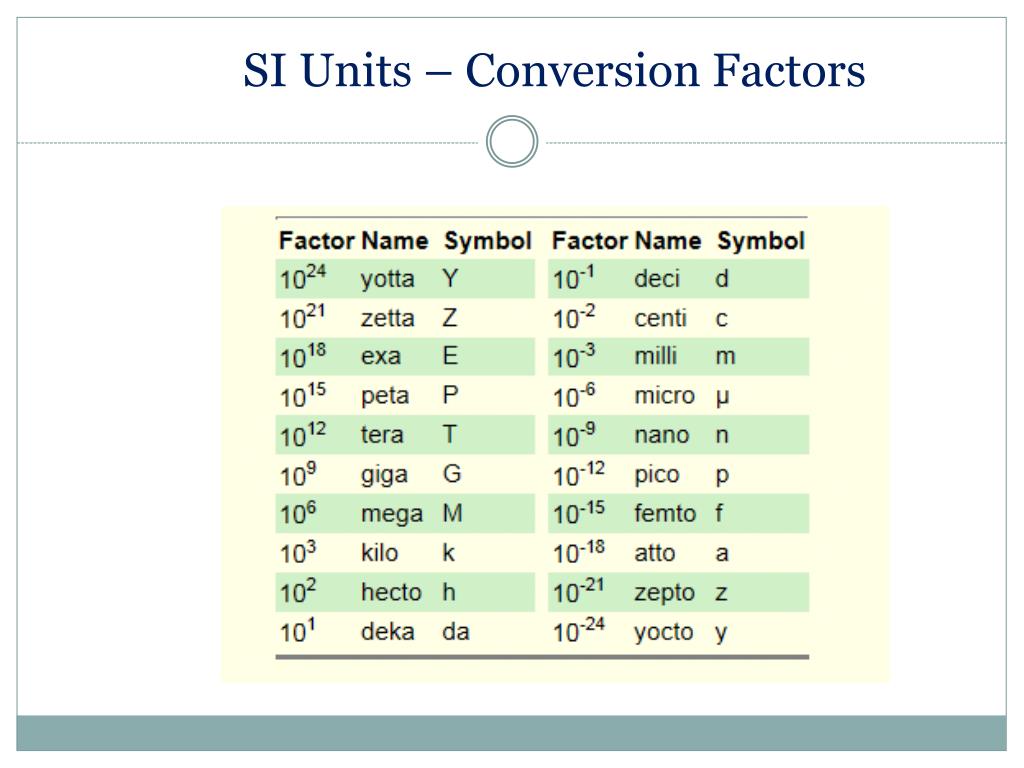Click the factor in the nano row

click(574, 434)
